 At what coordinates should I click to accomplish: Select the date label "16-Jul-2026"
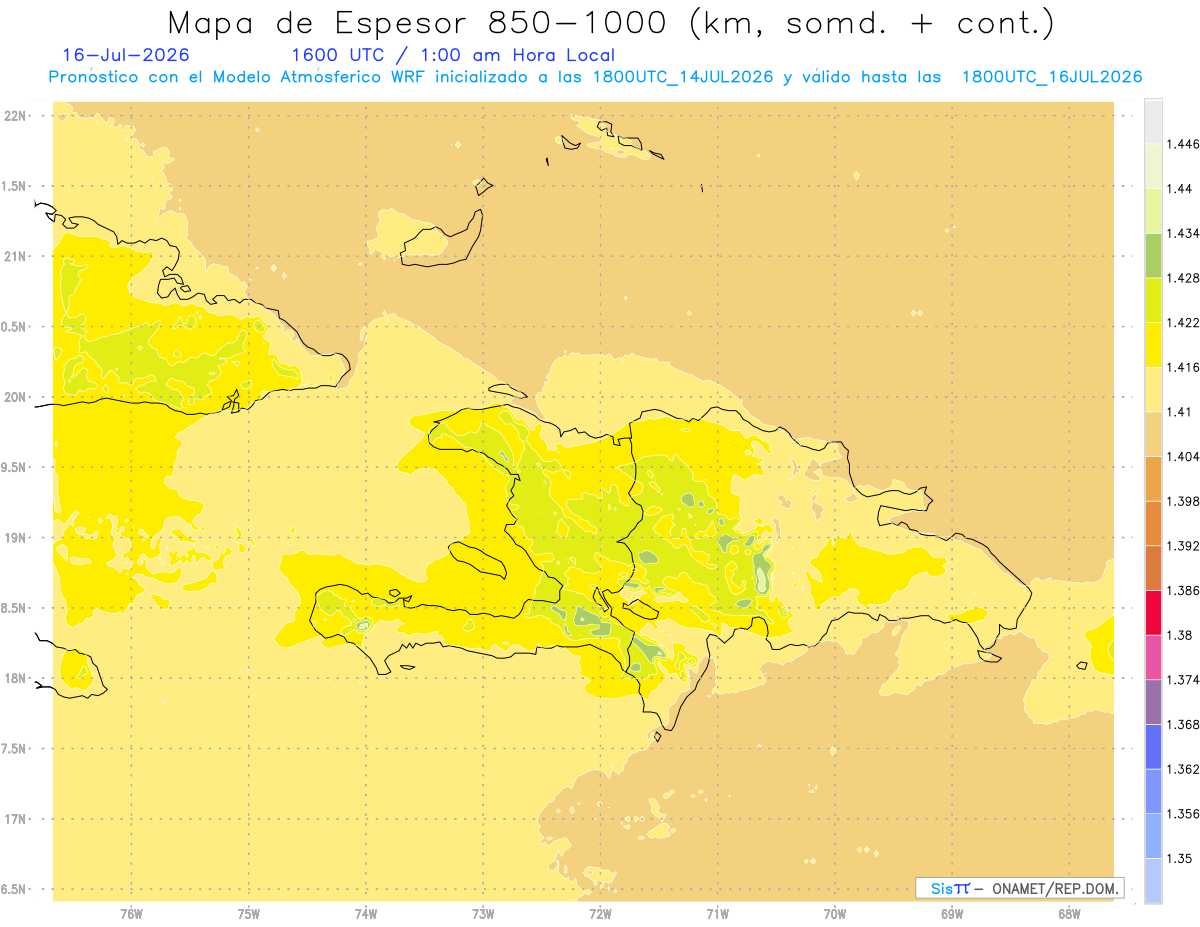tap(126, 55)
